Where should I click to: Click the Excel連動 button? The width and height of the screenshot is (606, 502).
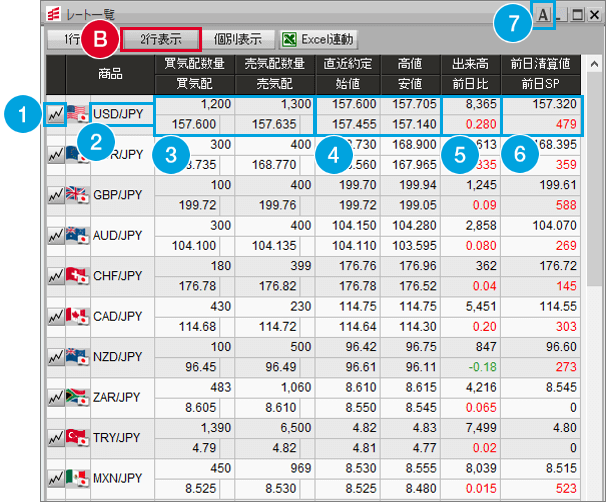point(318,39)
